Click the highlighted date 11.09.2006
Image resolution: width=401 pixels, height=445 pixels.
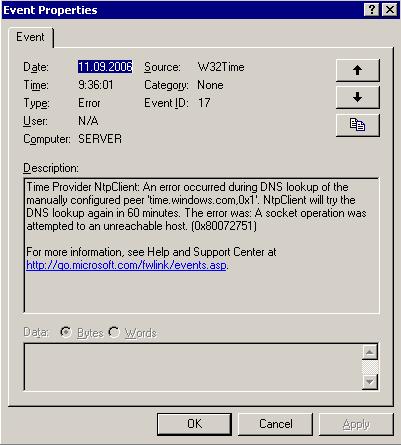pyautogui.click(x=105, y=67)
